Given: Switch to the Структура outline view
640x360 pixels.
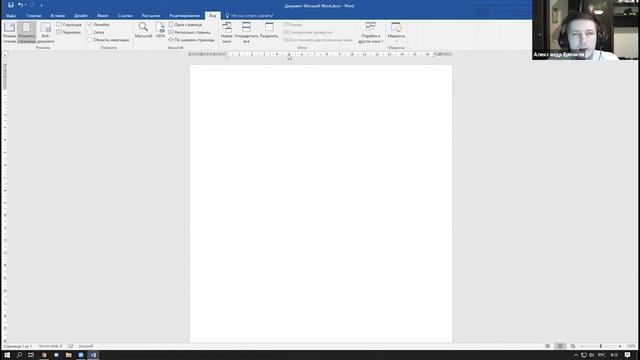Looking at the screenshot, I should tap(69, 24).
